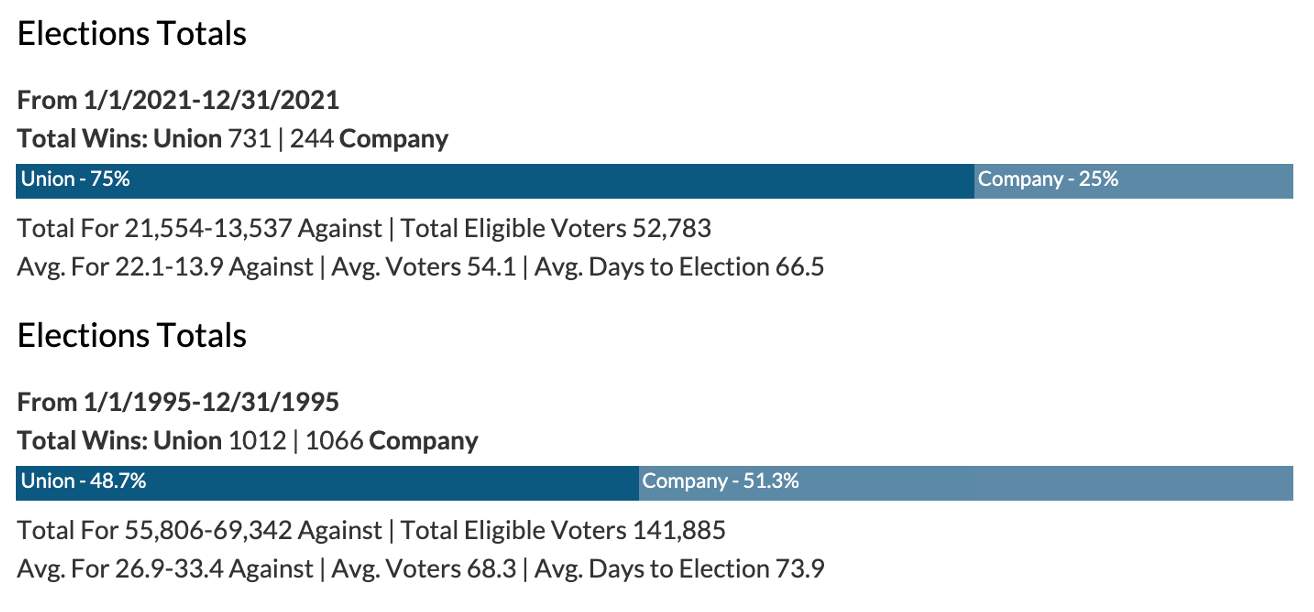Click the Union - 48.7% bar segment

click(327, 483)
